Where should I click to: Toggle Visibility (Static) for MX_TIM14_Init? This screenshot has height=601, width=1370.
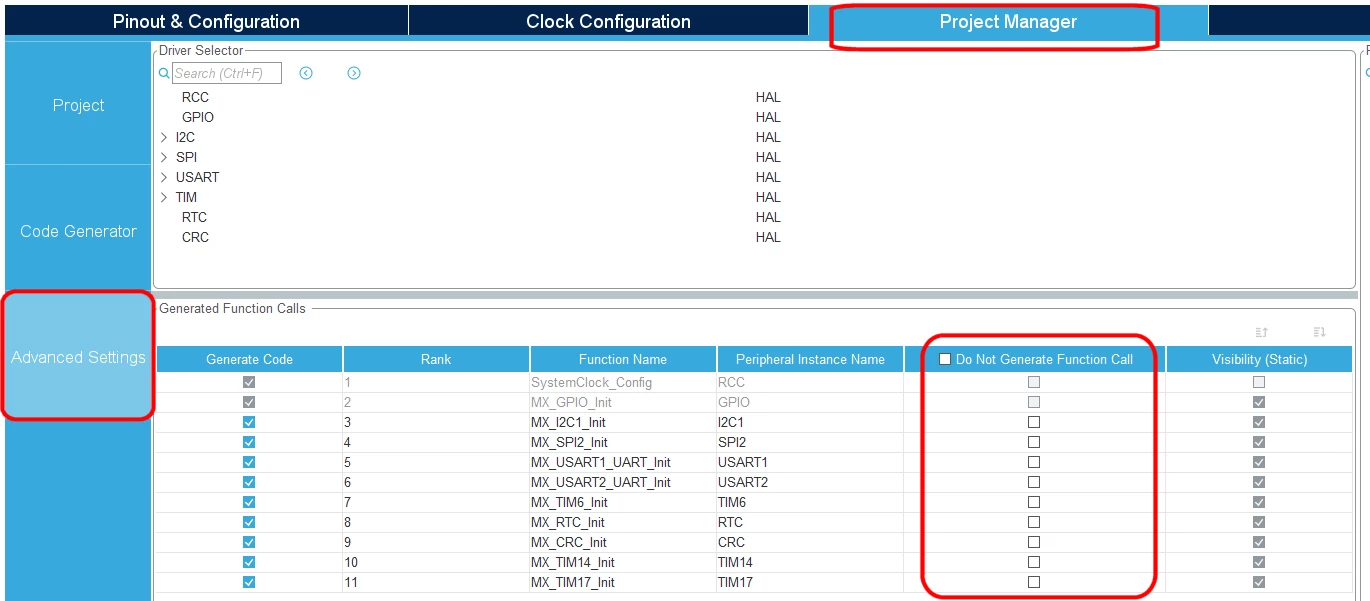coord(1259,562)
